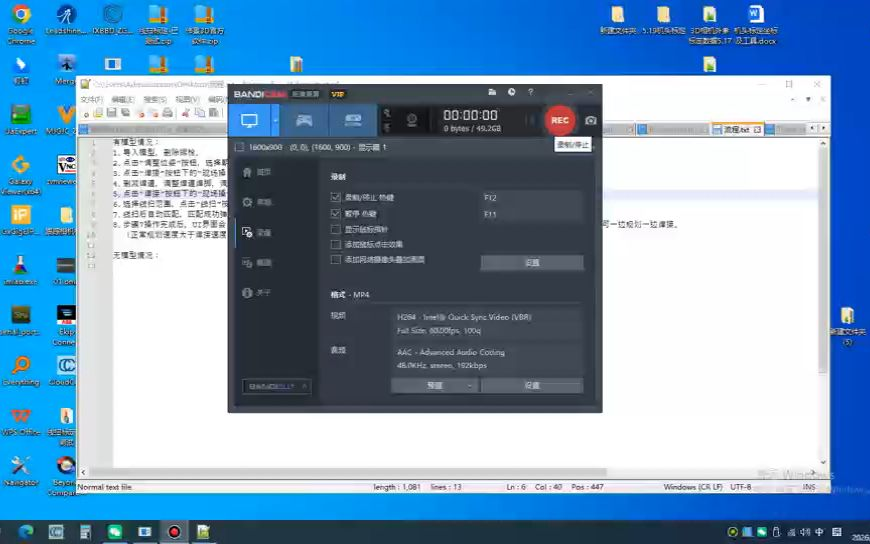Open the Image section in Bandicam sidebar
This screenshot has width=870, height=544.
(x=257, y=263)
